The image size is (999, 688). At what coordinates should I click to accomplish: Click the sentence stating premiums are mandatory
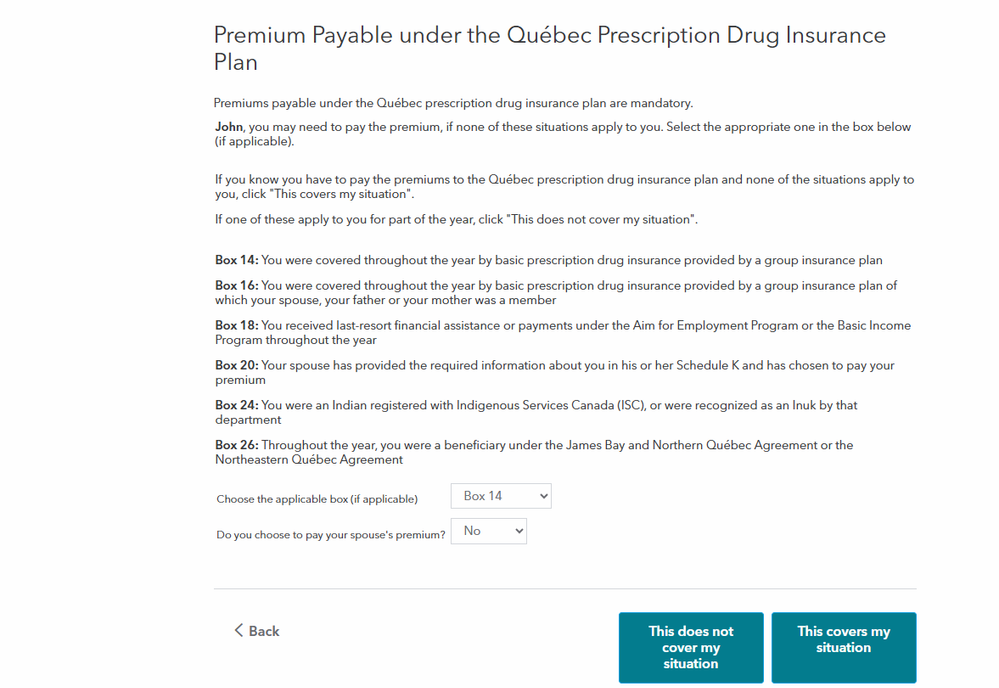click(453, 103)
